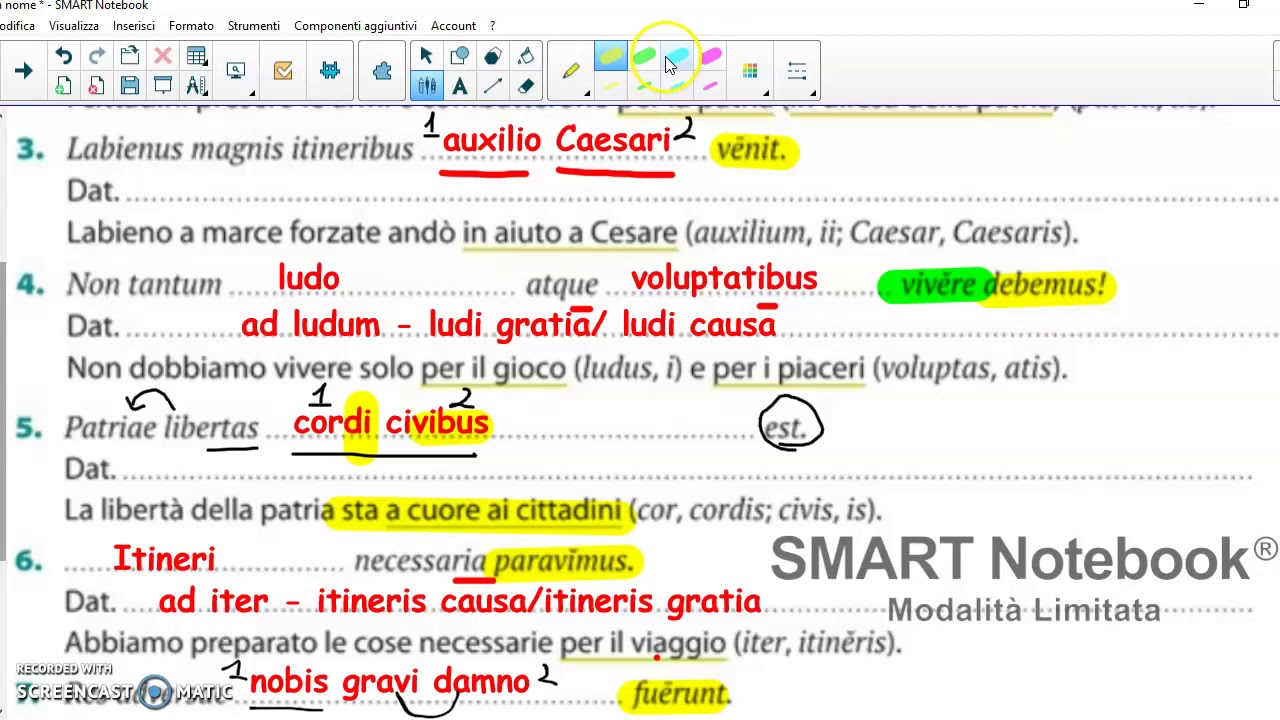Pick the thin magenta highlighter
The image size is (1280, 720).
(x=711, y=87)
